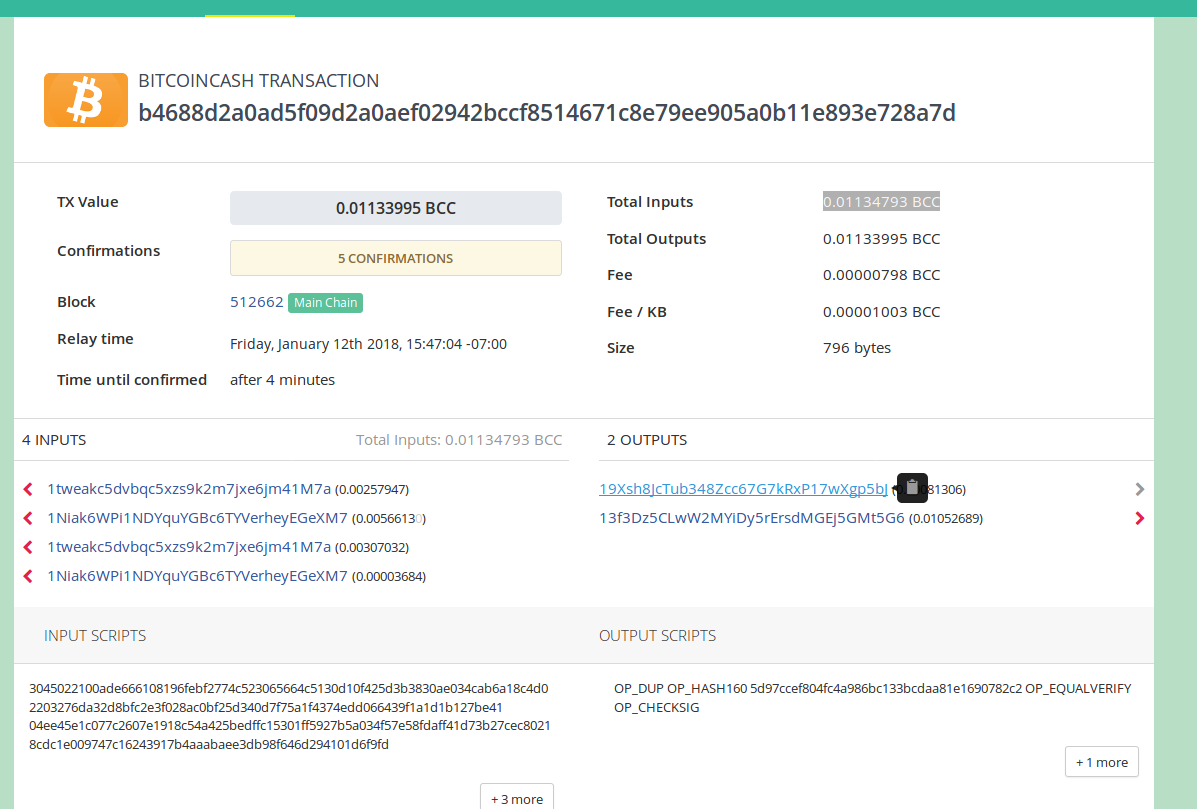This screenshot has height=809, width=1197.
Task: Click the red arrow beside 1Niak6WPi1 input (0.00003684)
Action: coord(28,576)
